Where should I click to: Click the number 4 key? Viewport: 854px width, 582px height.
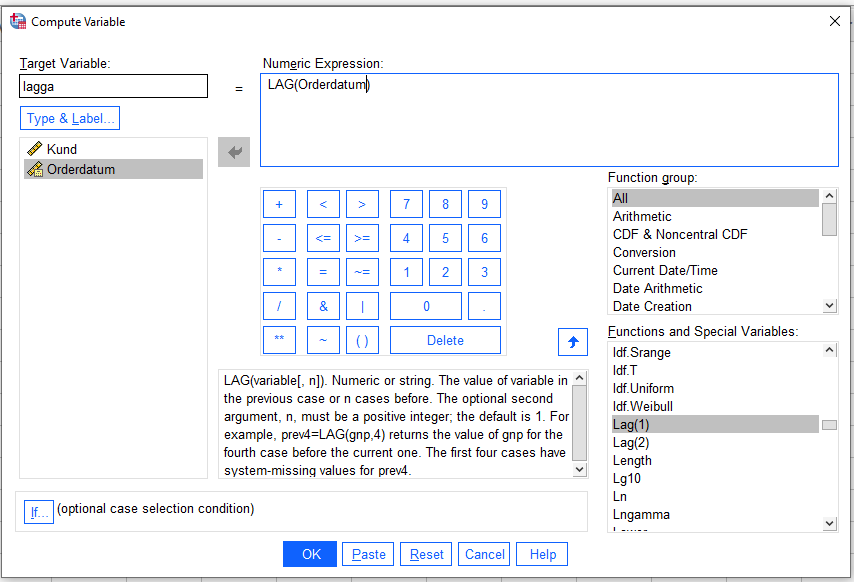406,238
